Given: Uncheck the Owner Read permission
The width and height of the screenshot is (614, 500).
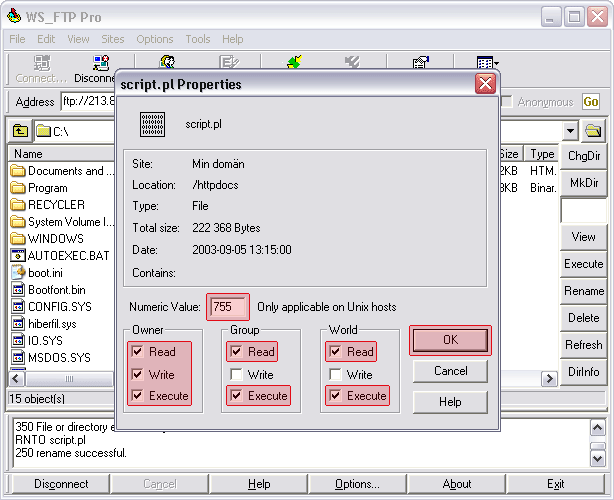Looking at the screenshot, I should click(x=136, y=352).
